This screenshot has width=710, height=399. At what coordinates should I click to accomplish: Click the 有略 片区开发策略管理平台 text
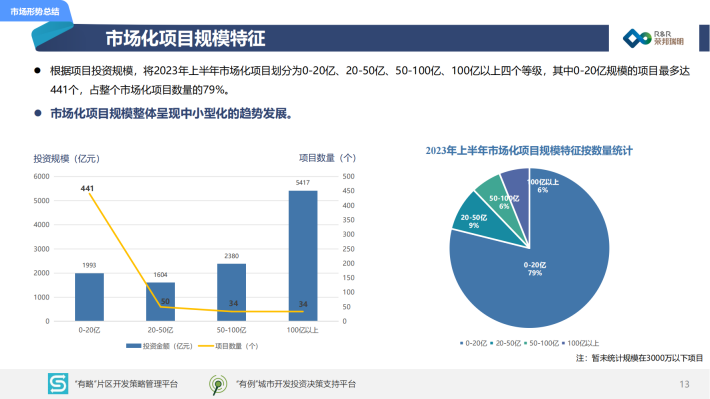[126, 384]
